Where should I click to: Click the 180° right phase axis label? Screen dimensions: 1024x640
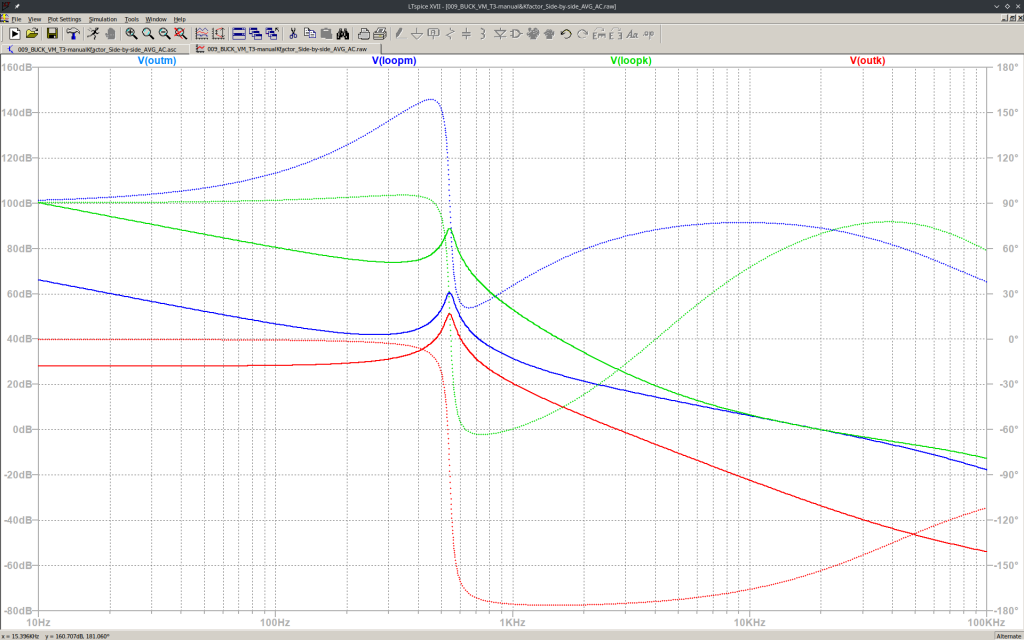tap(1007, 67)
